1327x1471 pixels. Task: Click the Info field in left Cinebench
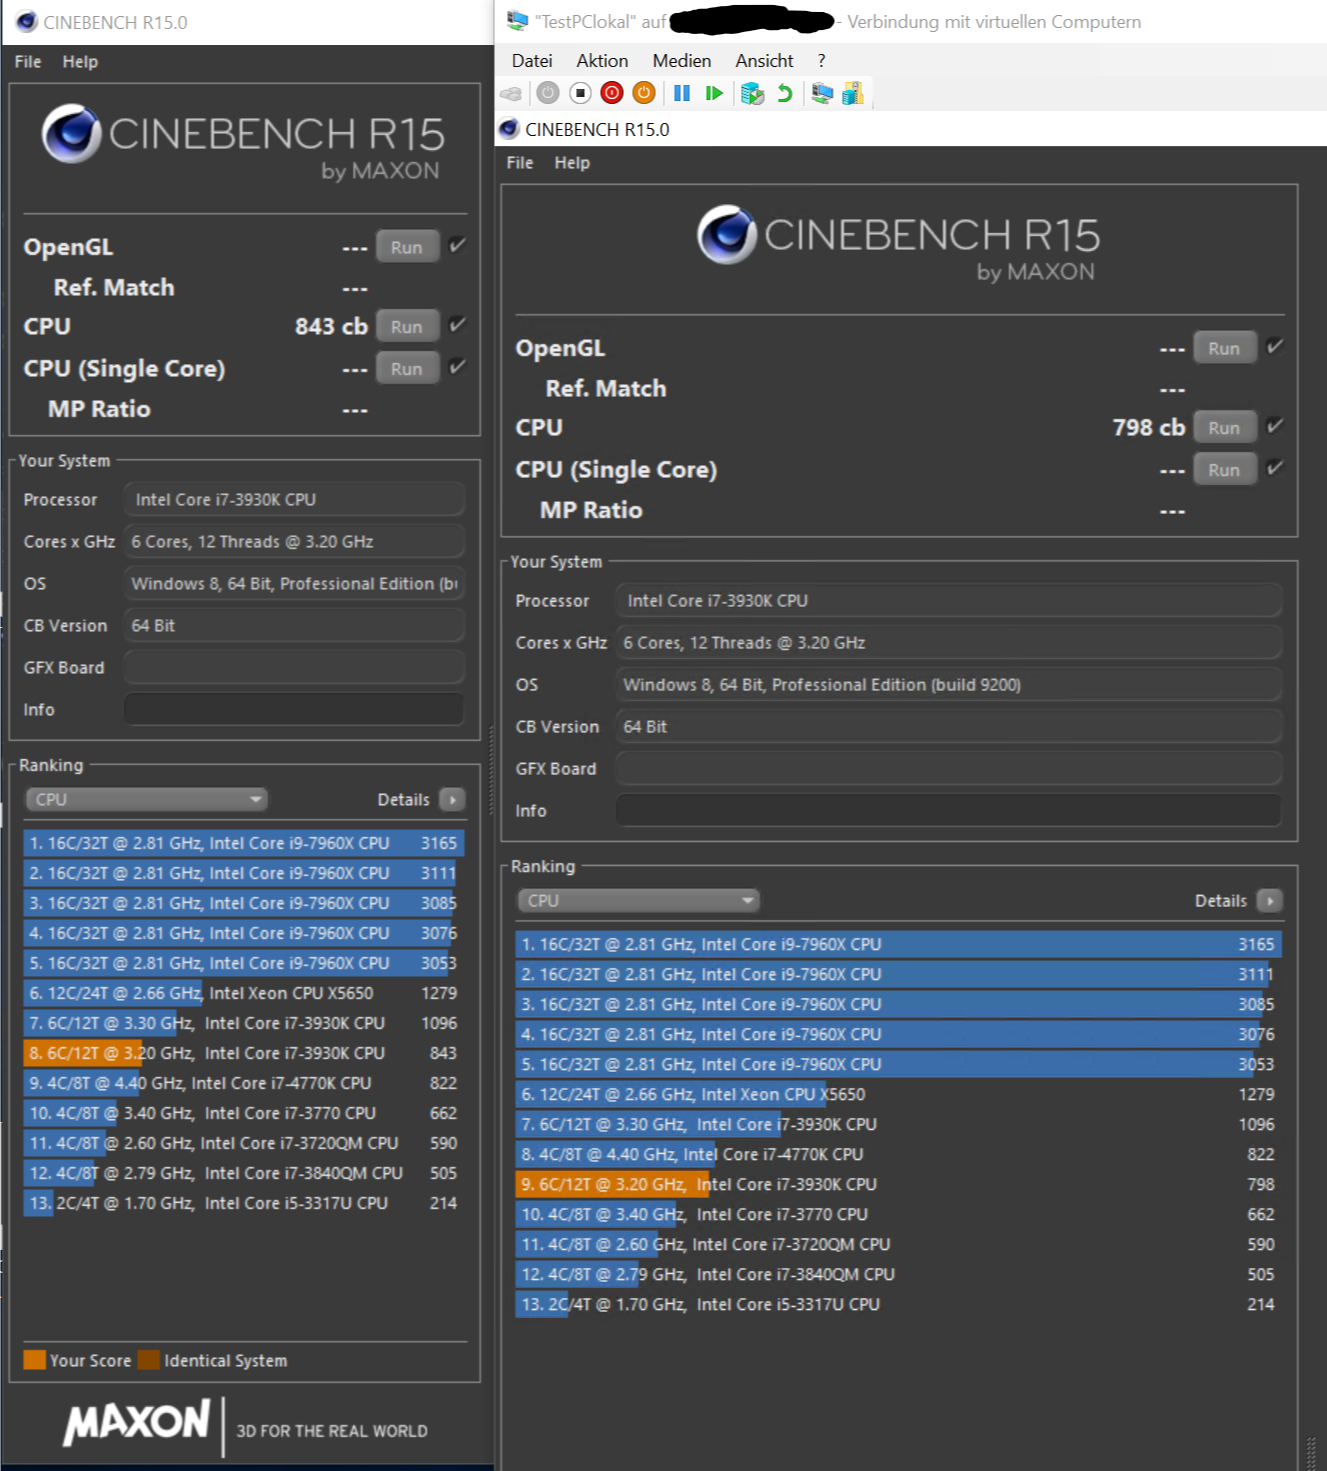click(294, 710)
